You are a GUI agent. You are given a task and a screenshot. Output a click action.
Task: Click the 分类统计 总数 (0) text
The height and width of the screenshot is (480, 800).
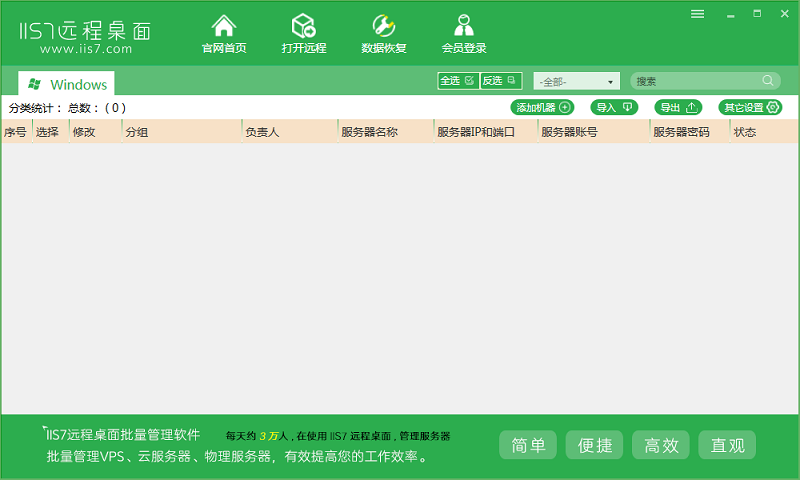click(x=67, y=108)
